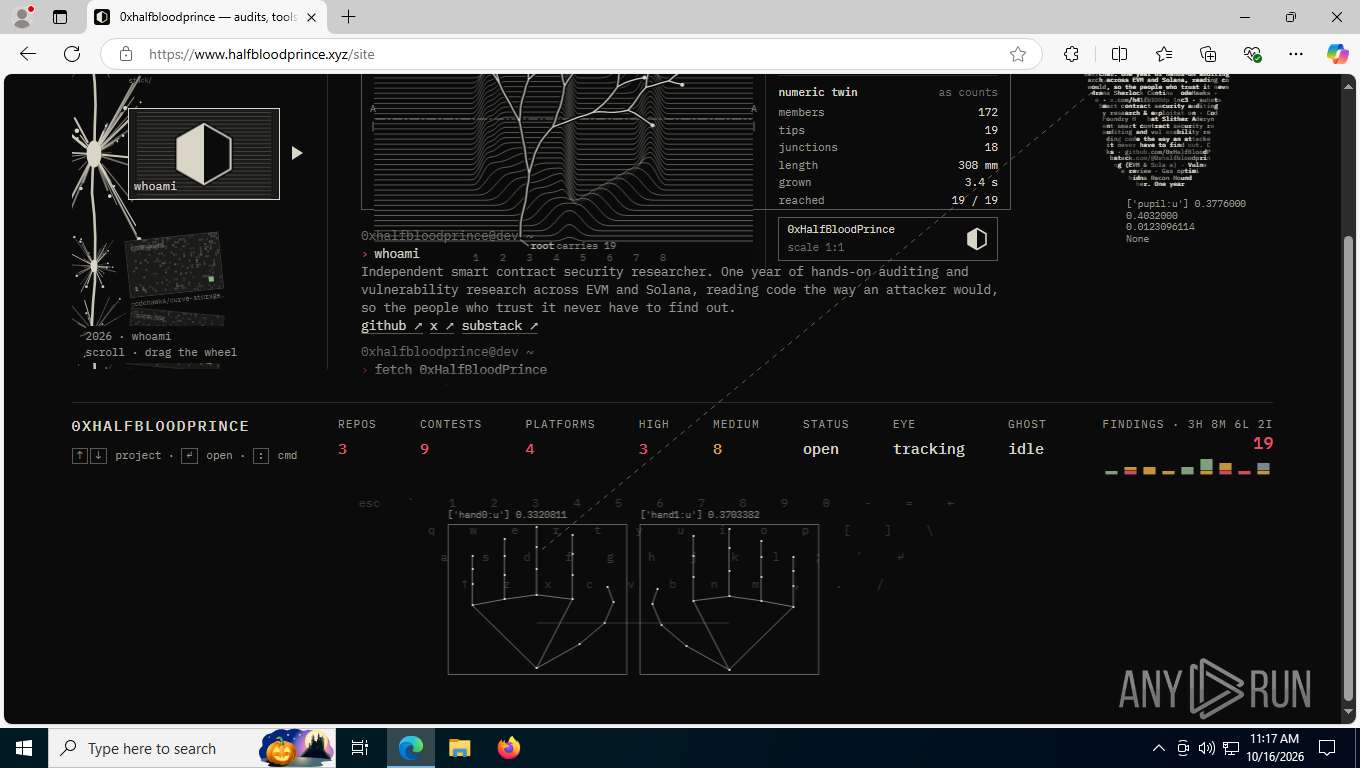The image size is (1360, 768).
Task: Select the 0xhalfbloodprince browser tab
Action: 207,17
